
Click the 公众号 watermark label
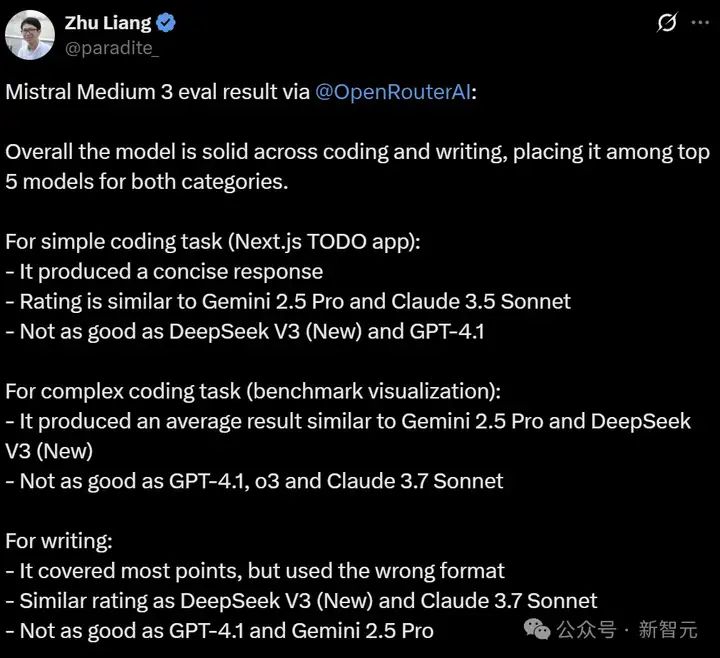coord(586,629)
